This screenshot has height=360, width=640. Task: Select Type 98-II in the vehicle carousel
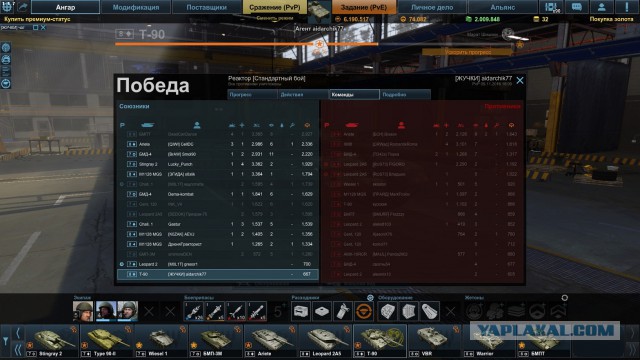[107, 341]
